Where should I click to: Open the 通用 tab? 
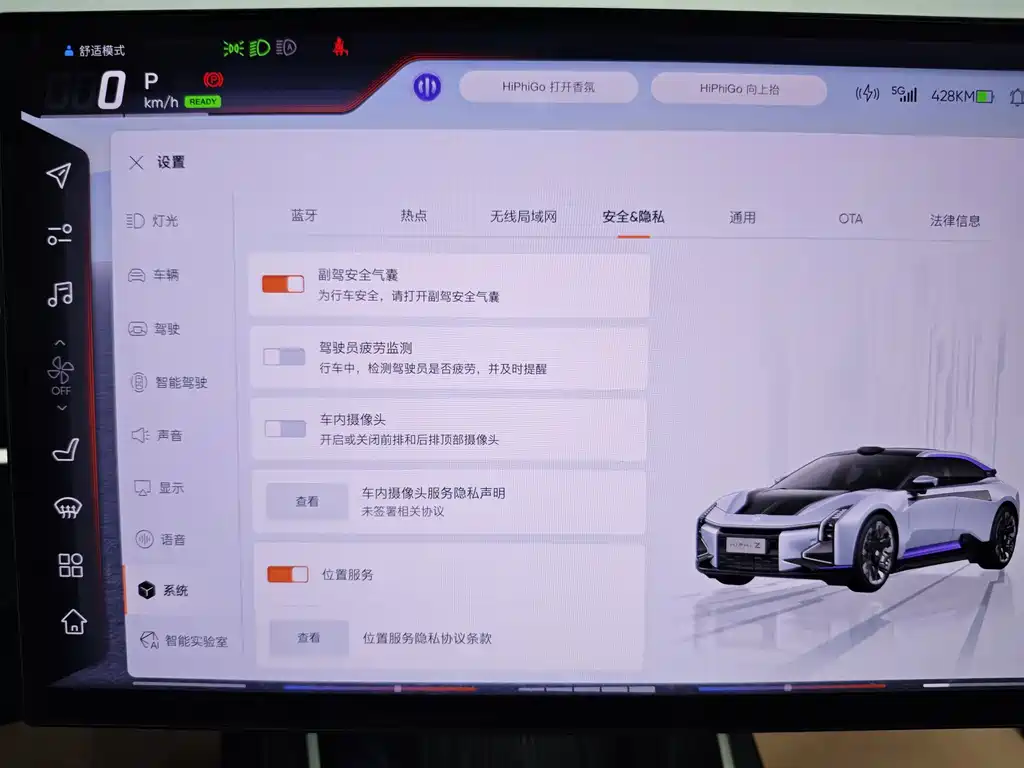pyautogui.click(x=743, y=217)
